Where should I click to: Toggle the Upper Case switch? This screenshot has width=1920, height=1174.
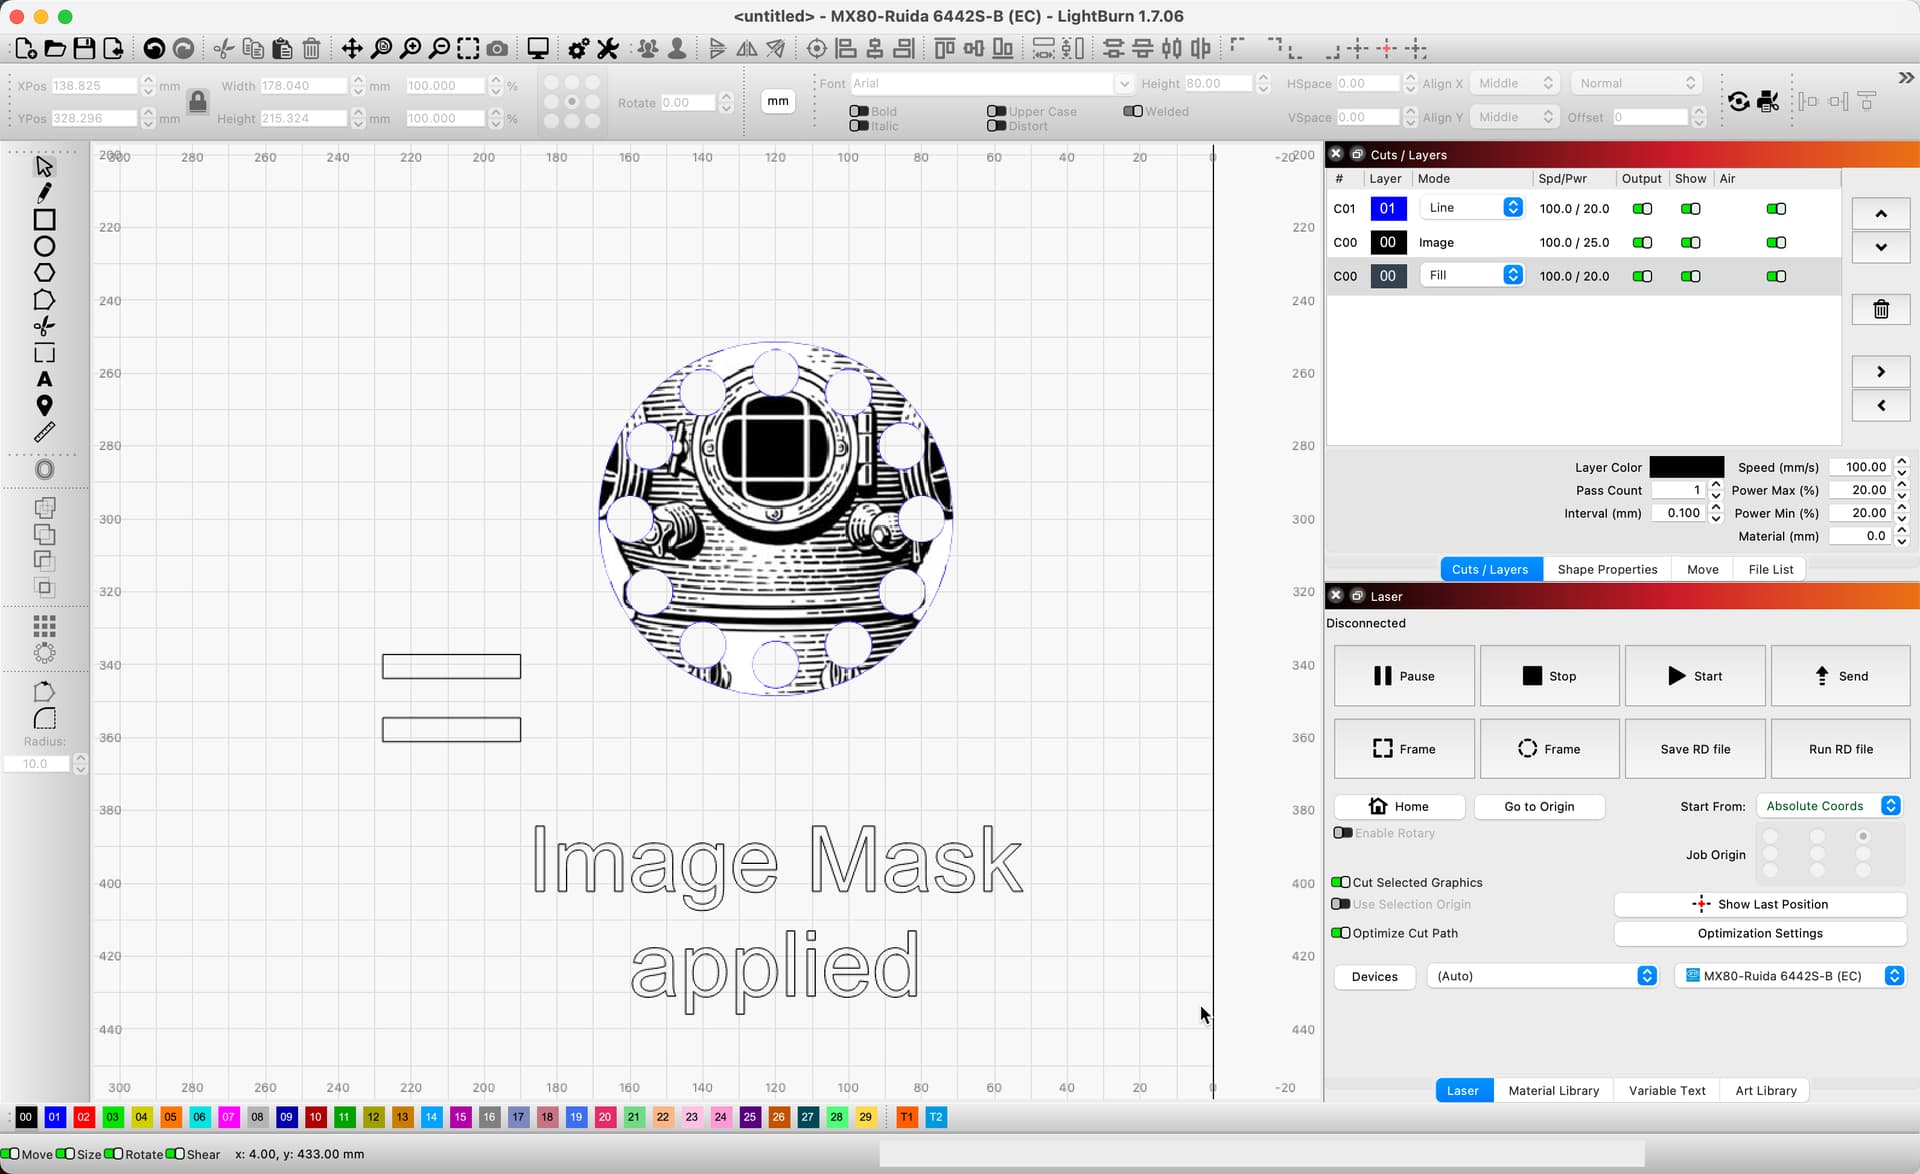[x=995, y=111]
